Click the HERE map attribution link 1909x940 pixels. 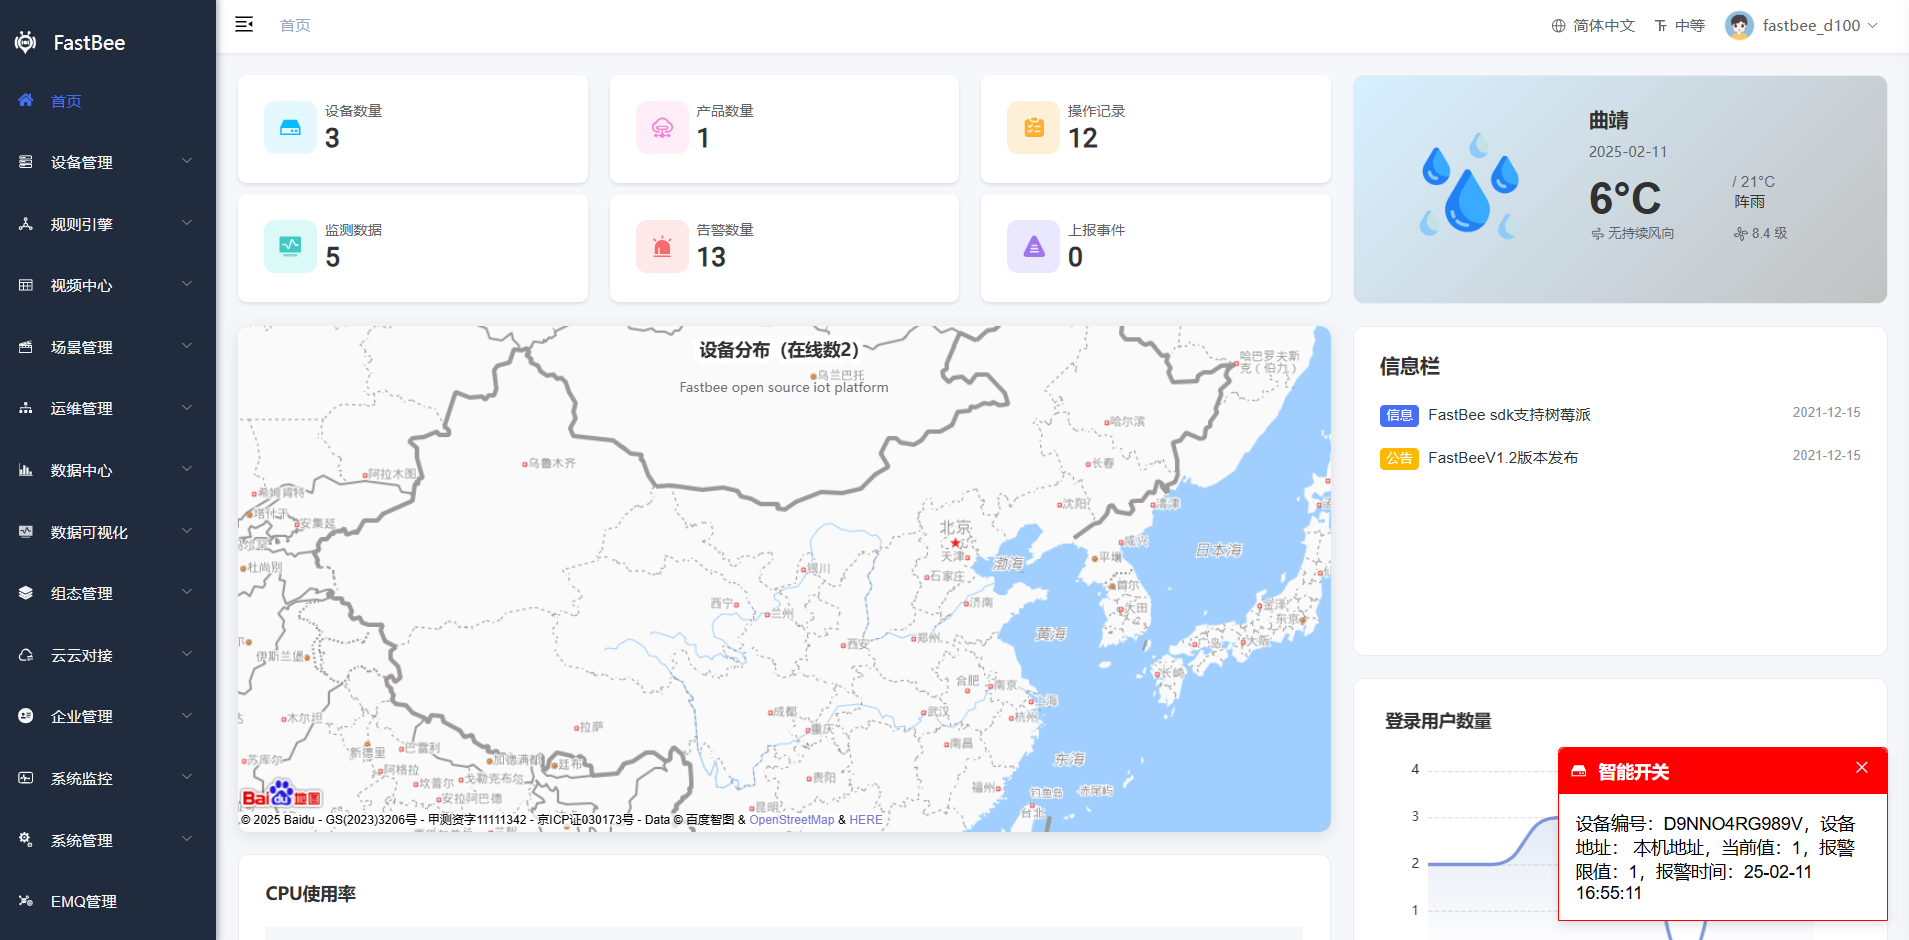pyautogui.click(x=866, y=820)
